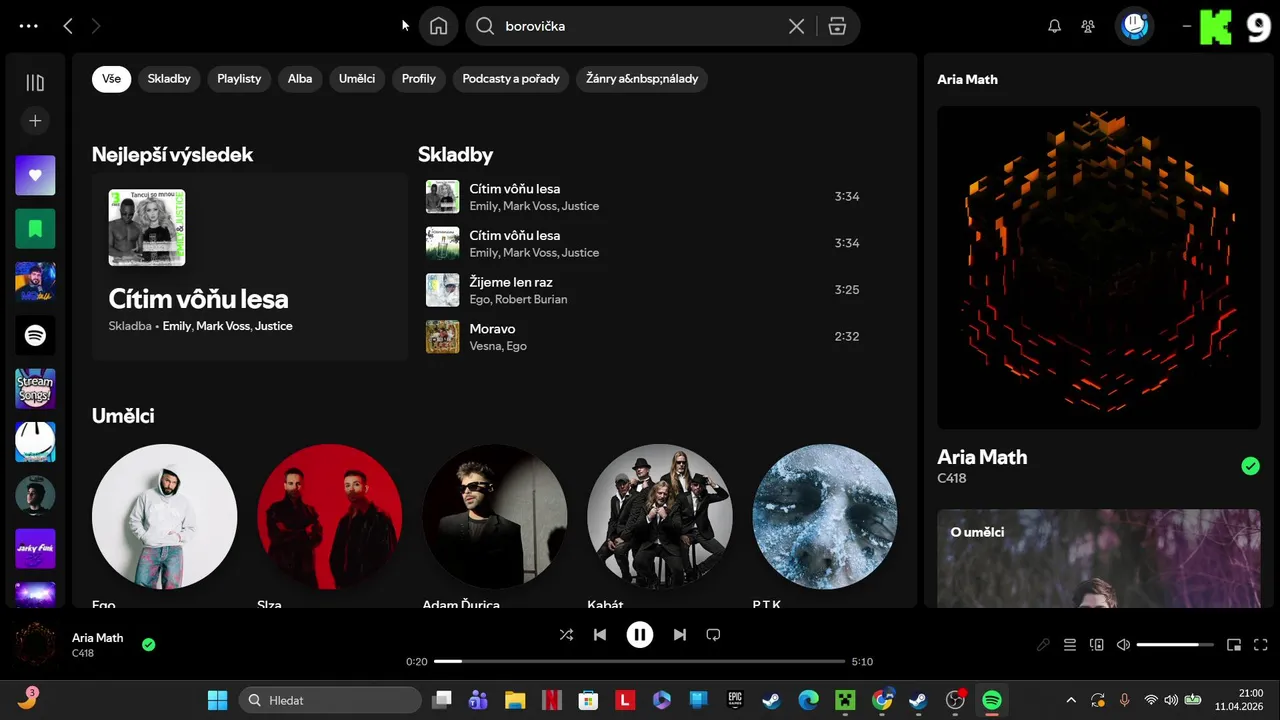Click inside the borovička search field
The width and height of the screenshot is (1280, 720).
pyautogui.click(x=640, y=26)
